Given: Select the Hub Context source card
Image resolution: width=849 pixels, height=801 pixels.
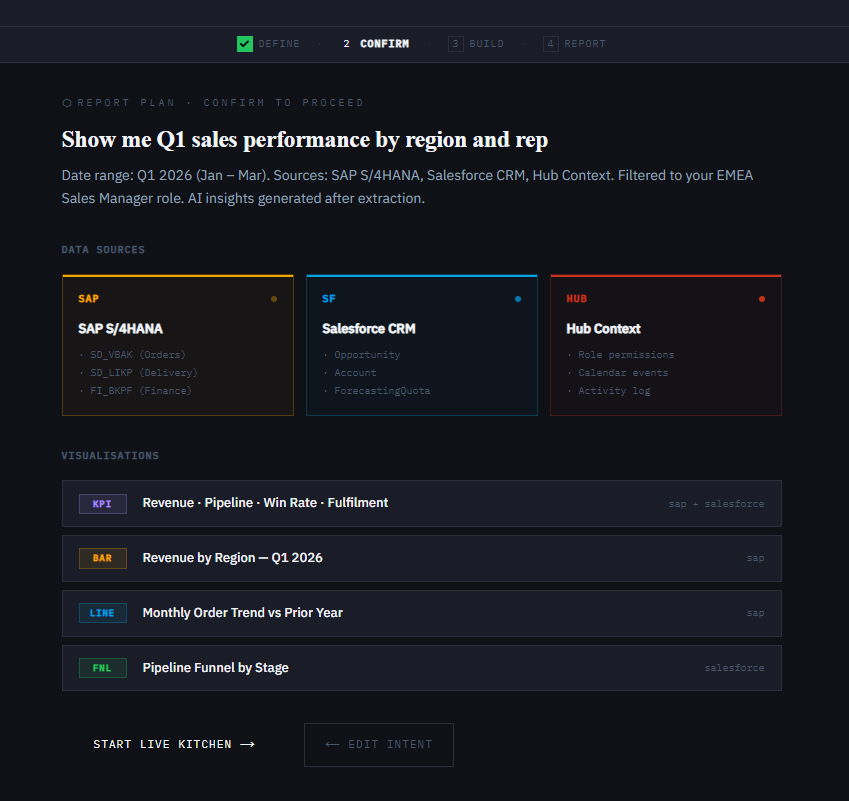Looking at the screenshot, I should click(665, 346).
